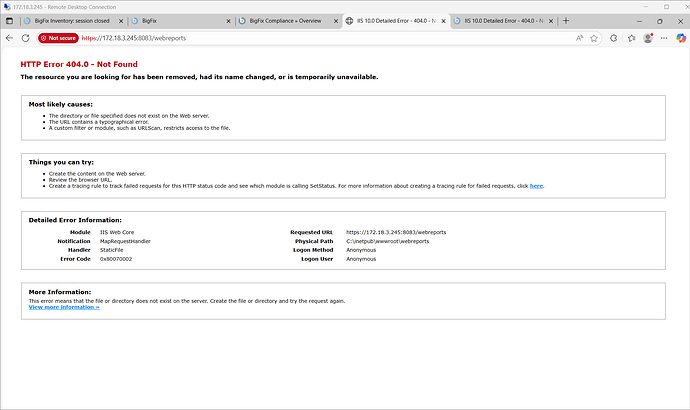This screenshot has height=410, width=690.
Task: Reload the page with refresh icon
Action: tap(27, 38)
